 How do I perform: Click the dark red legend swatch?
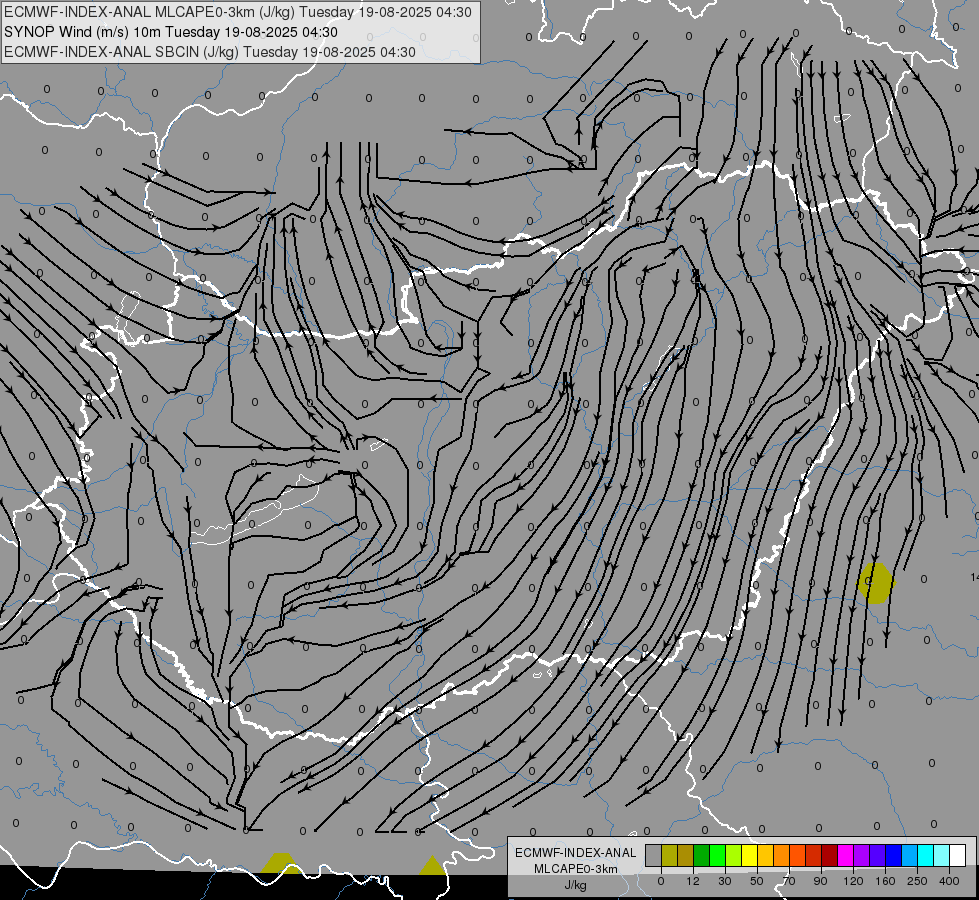[x=830, y=855]
